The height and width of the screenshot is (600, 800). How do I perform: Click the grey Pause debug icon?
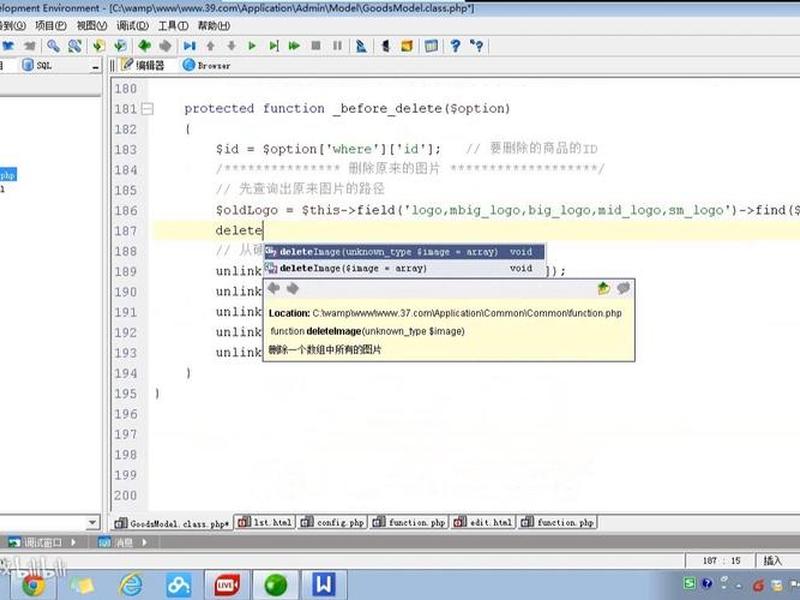[x=337, y=46]
